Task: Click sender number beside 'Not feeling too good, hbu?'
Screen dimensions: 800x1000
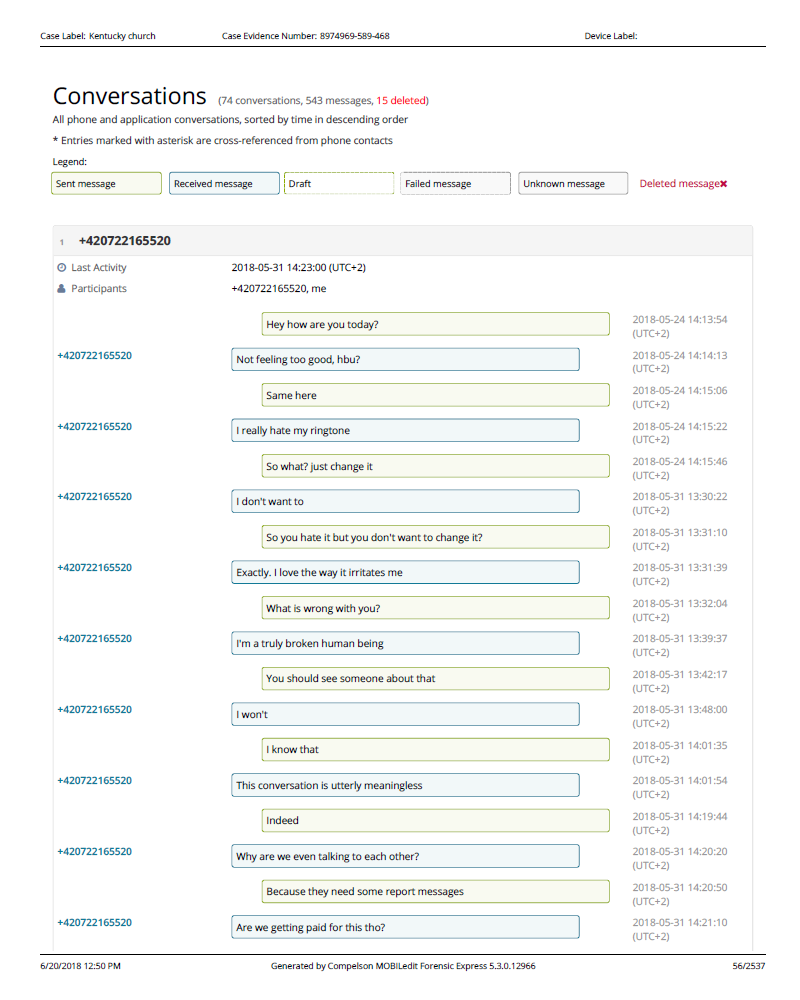Action: pyautogui.click(x=94, y=356)
